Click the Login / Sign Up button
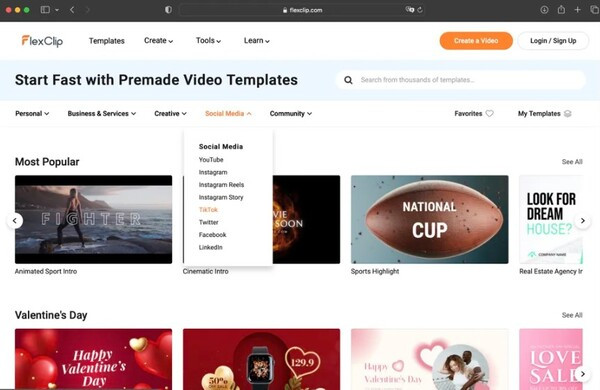Image resolution: width=600 pixels, height=390 pixels. 553,41
